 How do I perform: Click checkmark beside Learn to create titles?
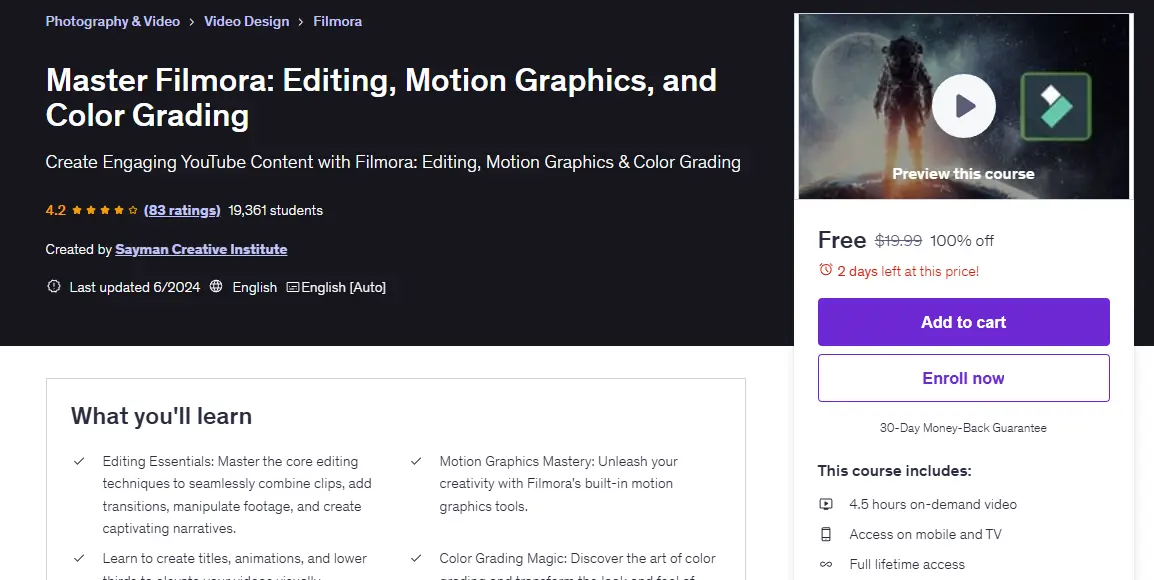79,559
